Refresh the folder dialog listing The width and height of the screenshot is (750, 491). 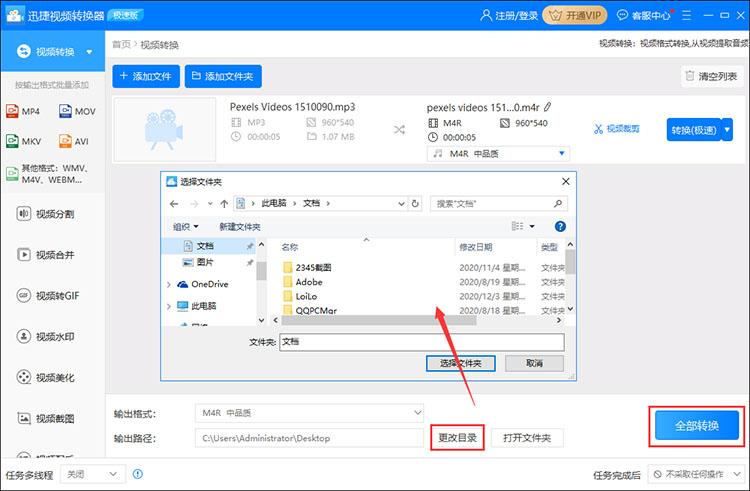click(415, 204)
